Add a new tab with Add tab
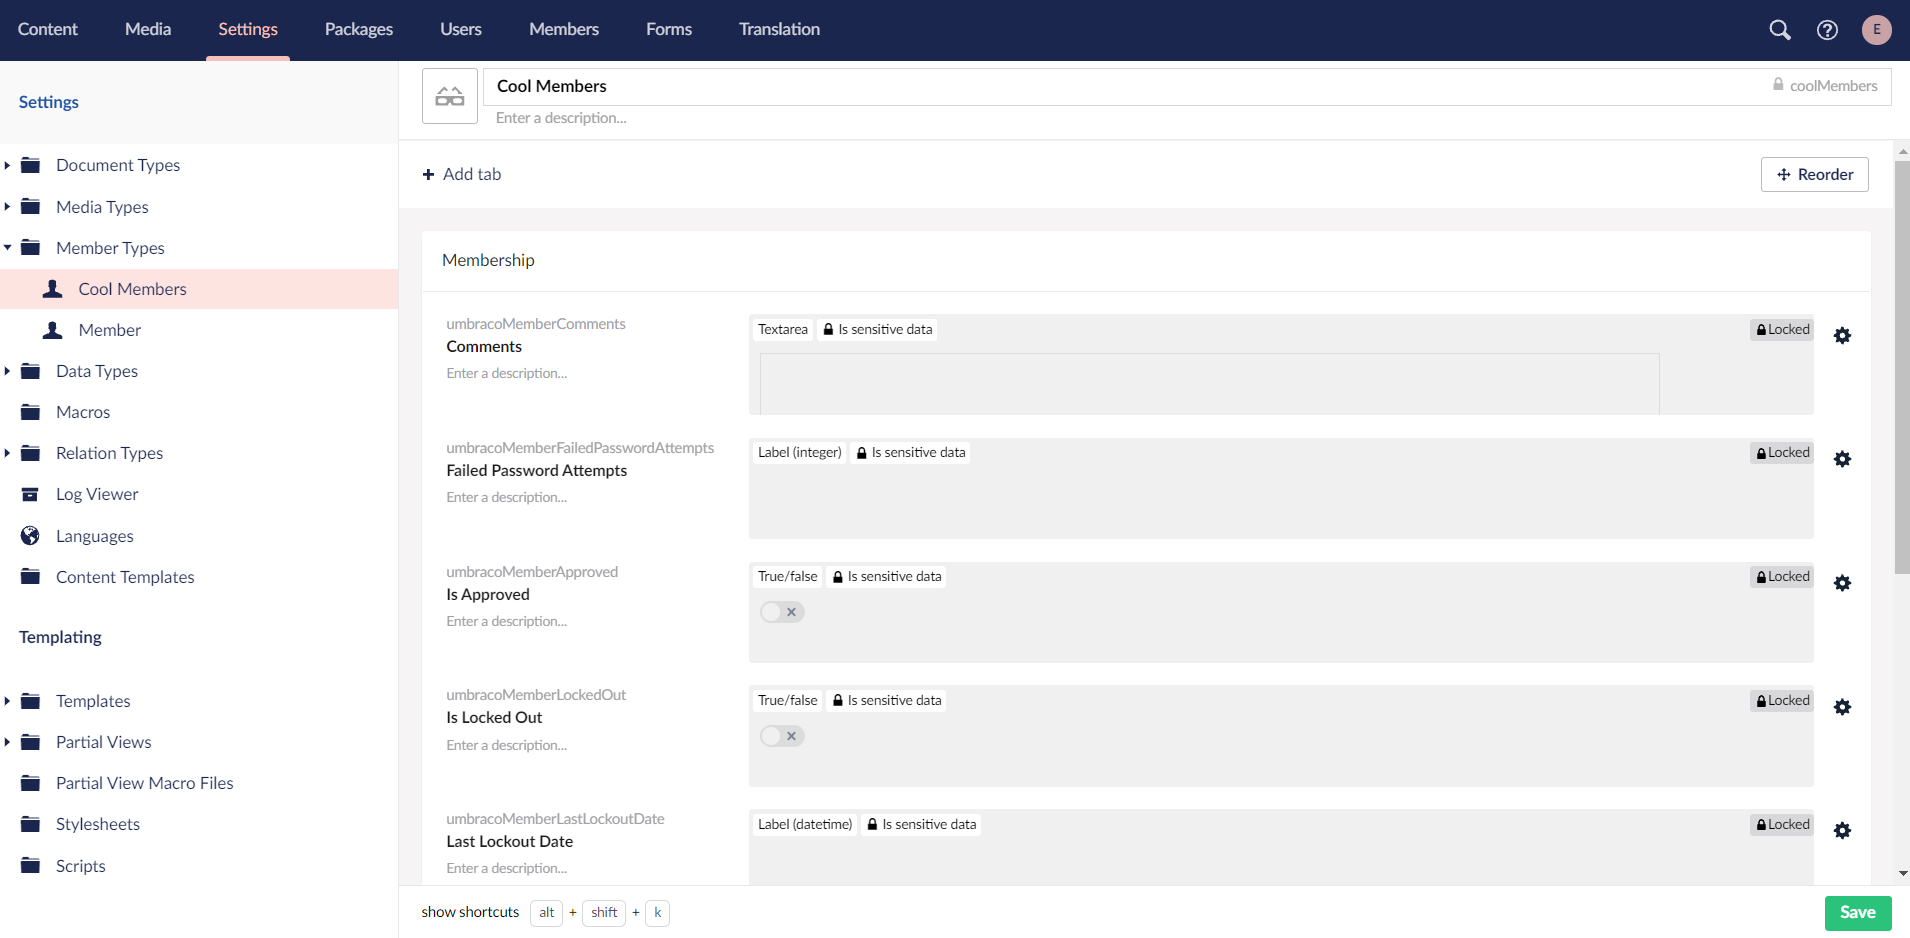 (x=462, y=174)
